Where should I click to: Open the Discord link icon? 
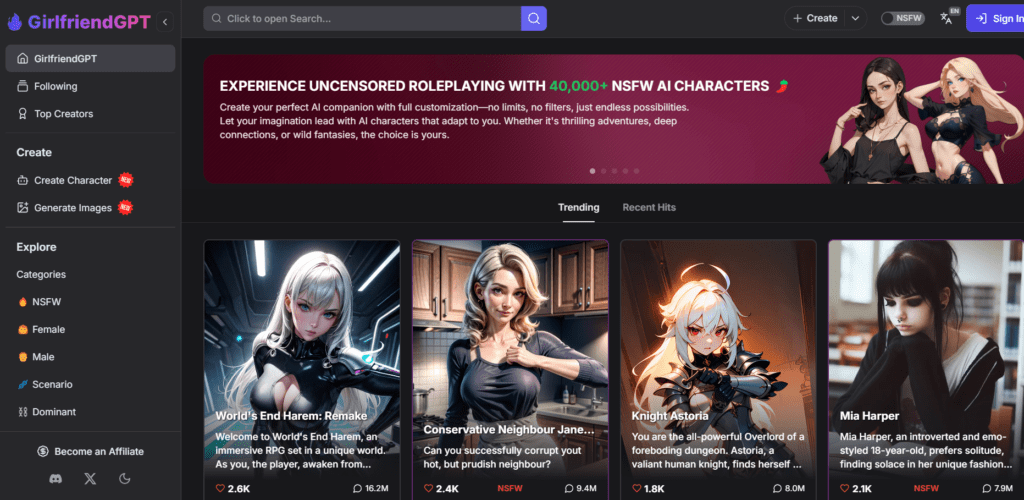coord(56,478)
